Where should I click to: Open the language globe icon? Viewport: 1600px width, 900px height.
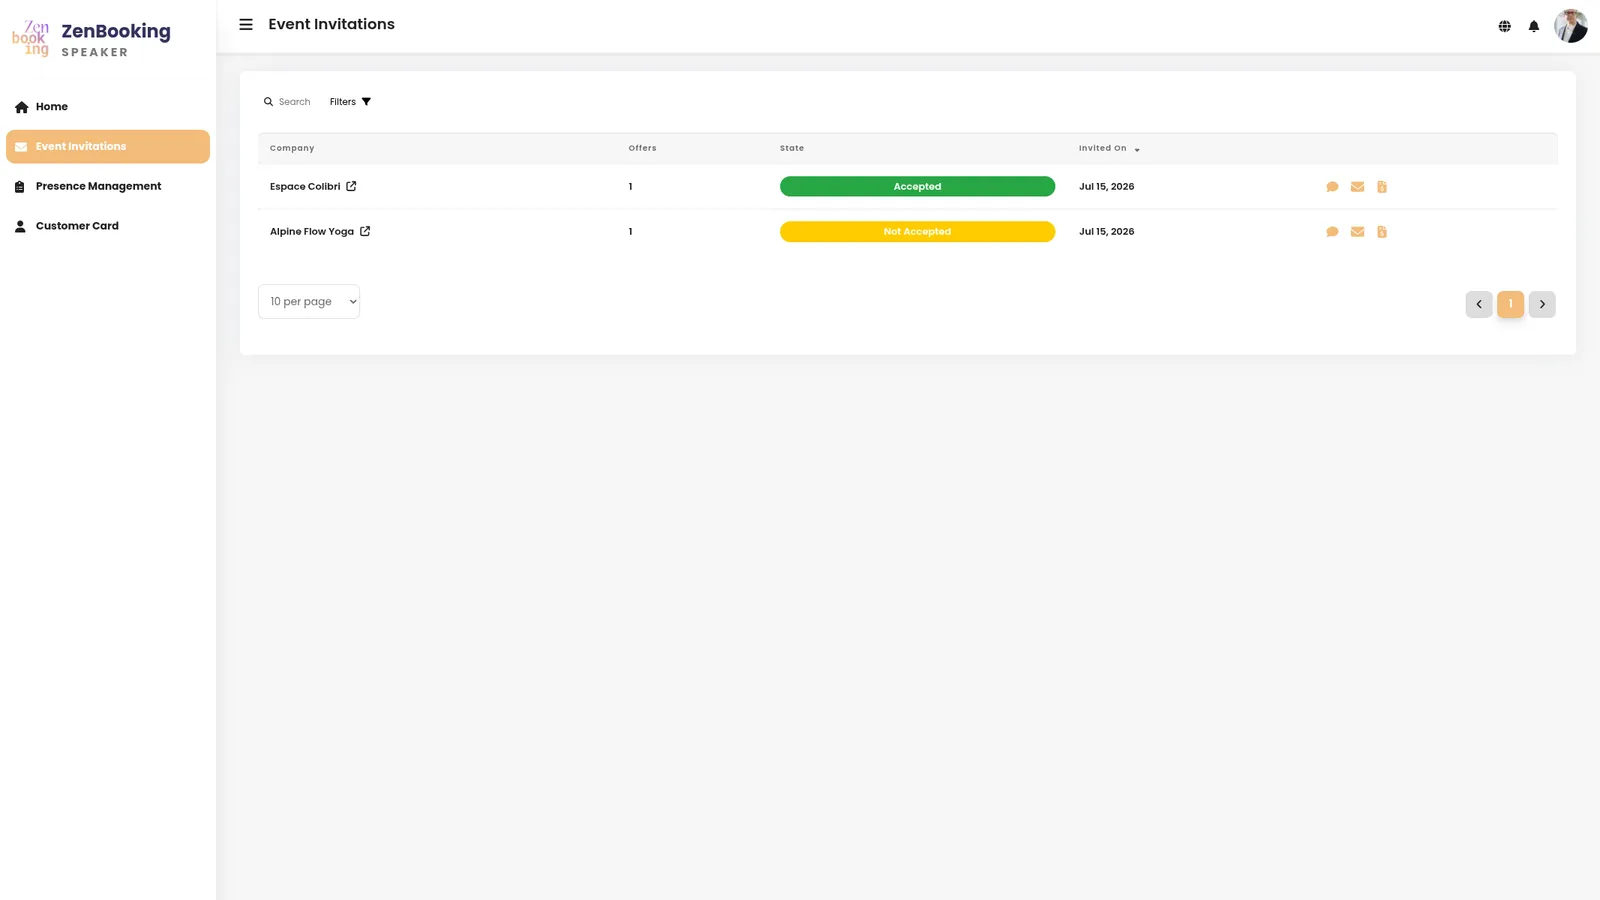tap(1504, 26)
